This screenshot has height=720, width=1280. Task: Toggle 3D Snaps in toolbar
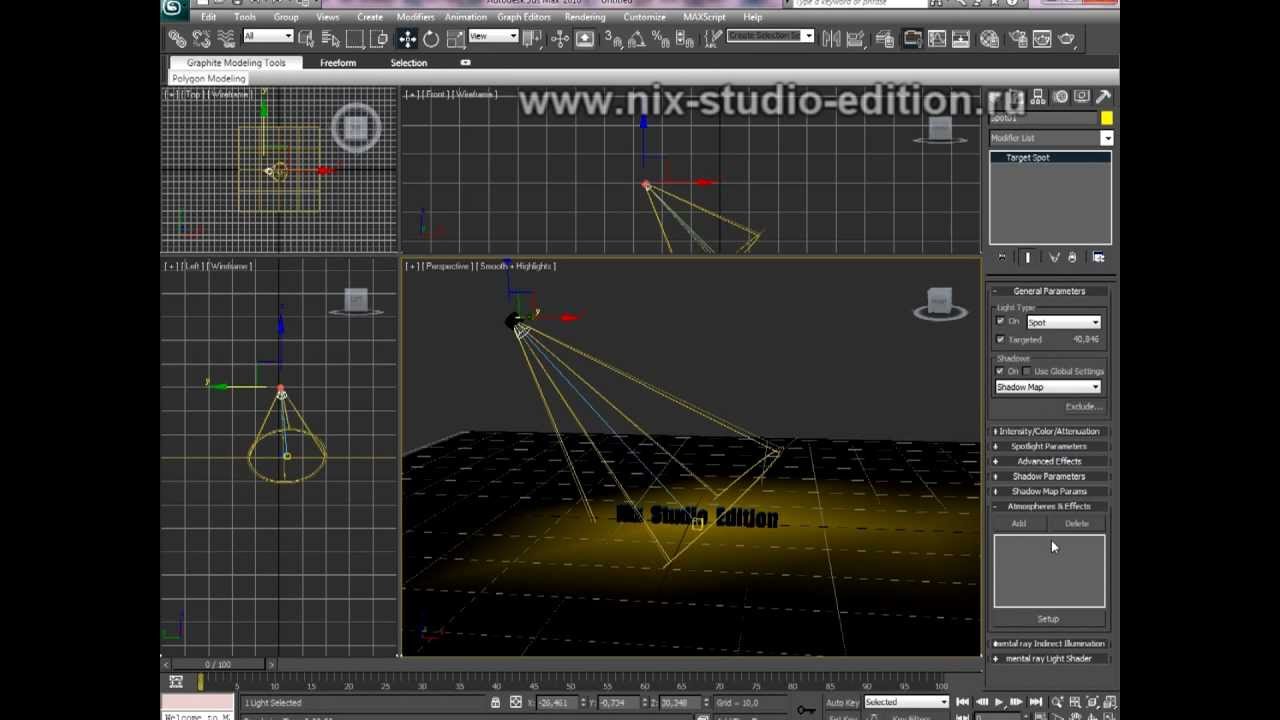point(613,39)
